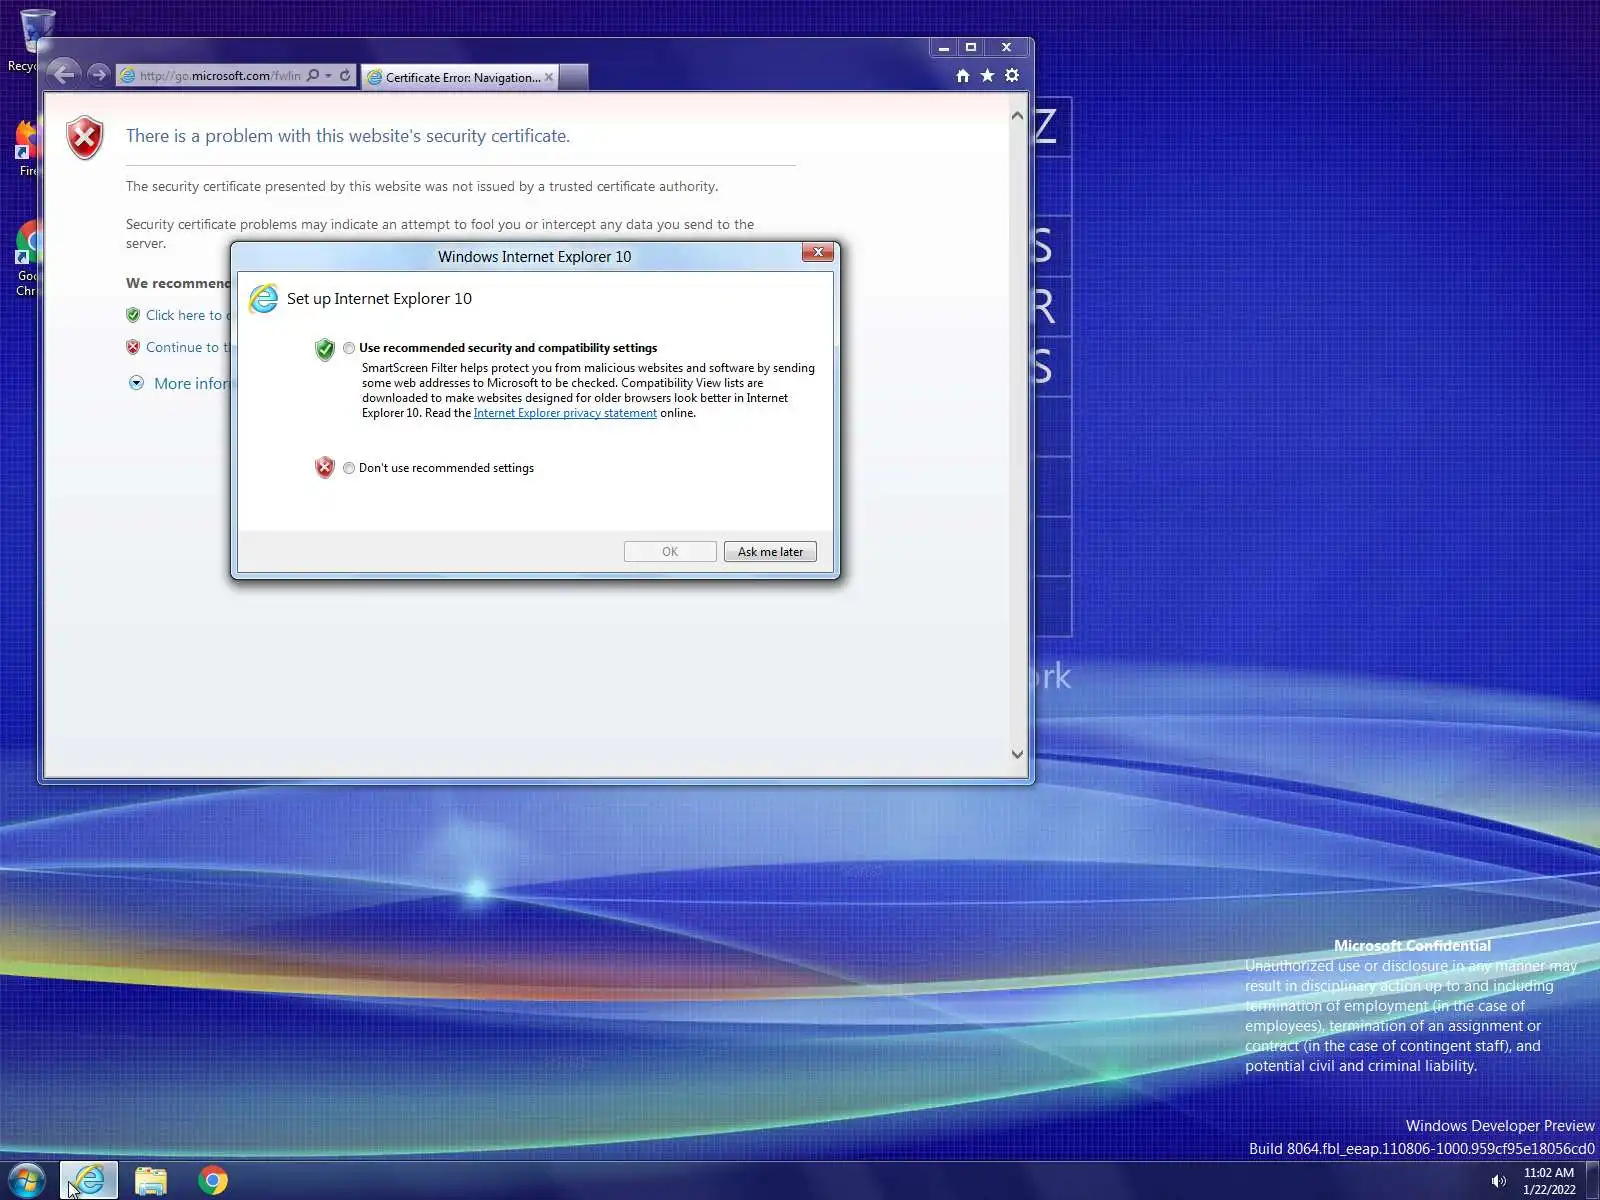Click the address bar URL field

pyautogui.click(x=220, y=76)
